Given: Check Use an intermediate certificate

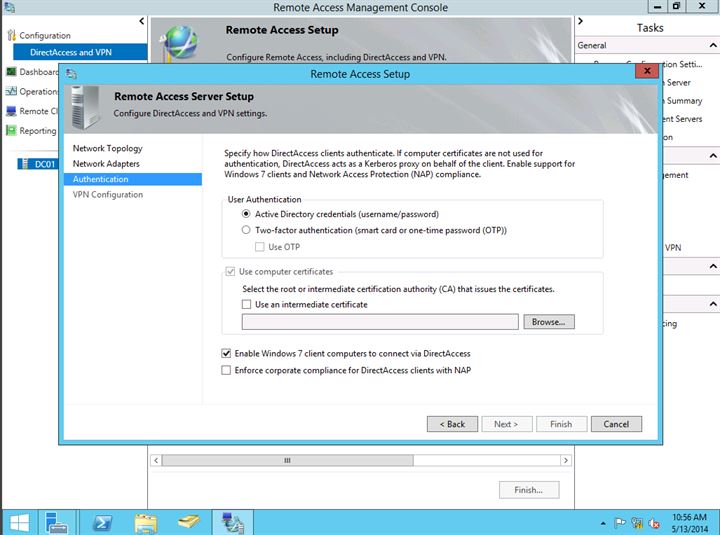Looking at the screenshot, I should tap(247, 304).
